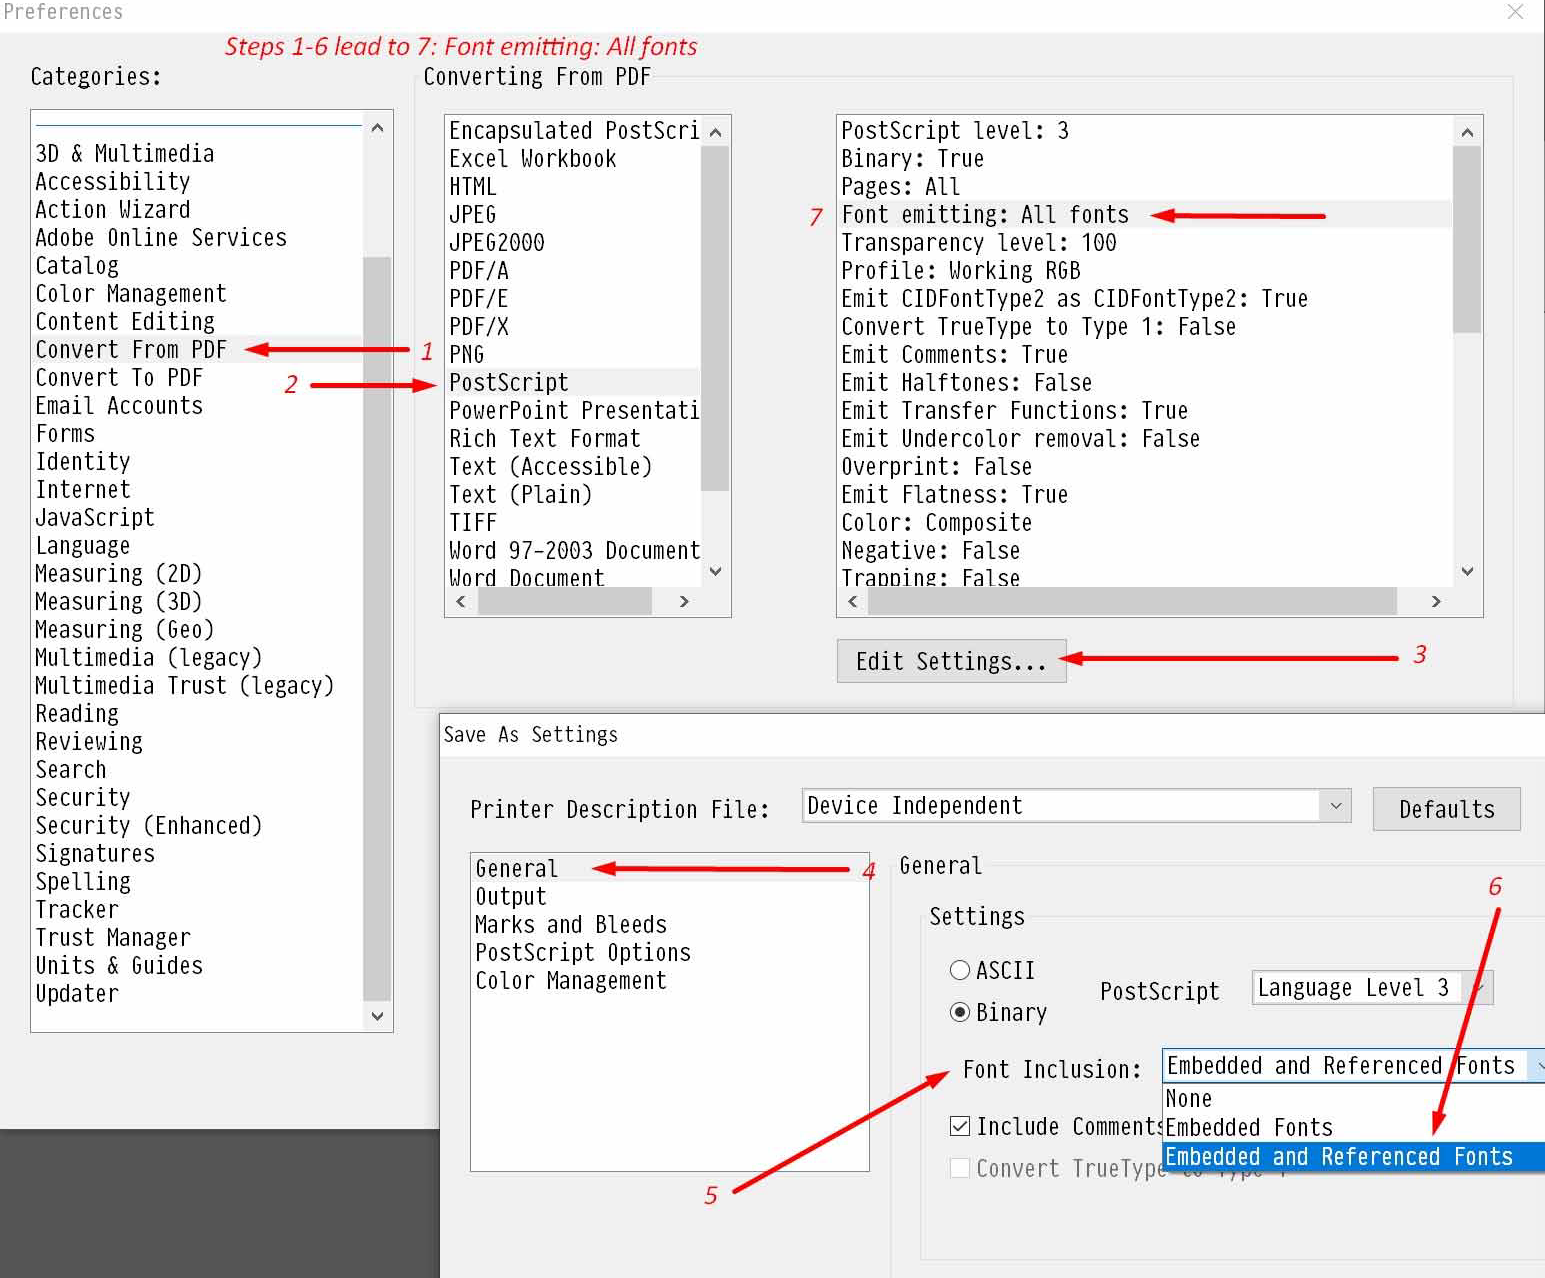Close the Preferences window
Viewport: 1545px width, 1278px height.
pyautogui.click(x=1515, y=12)
